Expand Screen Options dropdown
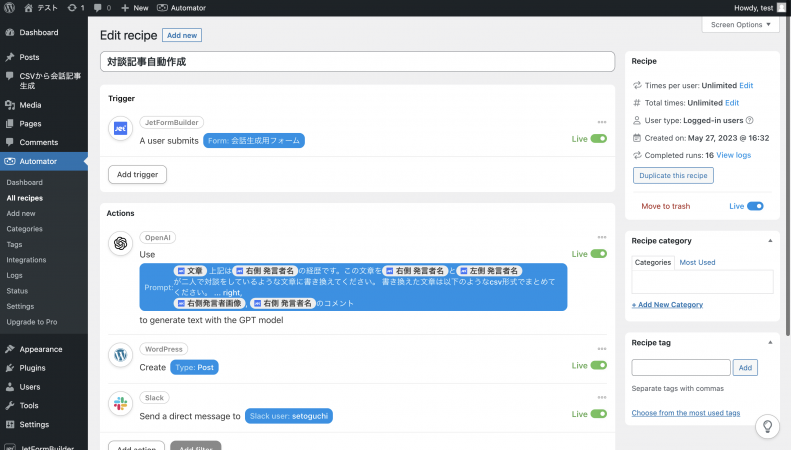 pos(740,25)
